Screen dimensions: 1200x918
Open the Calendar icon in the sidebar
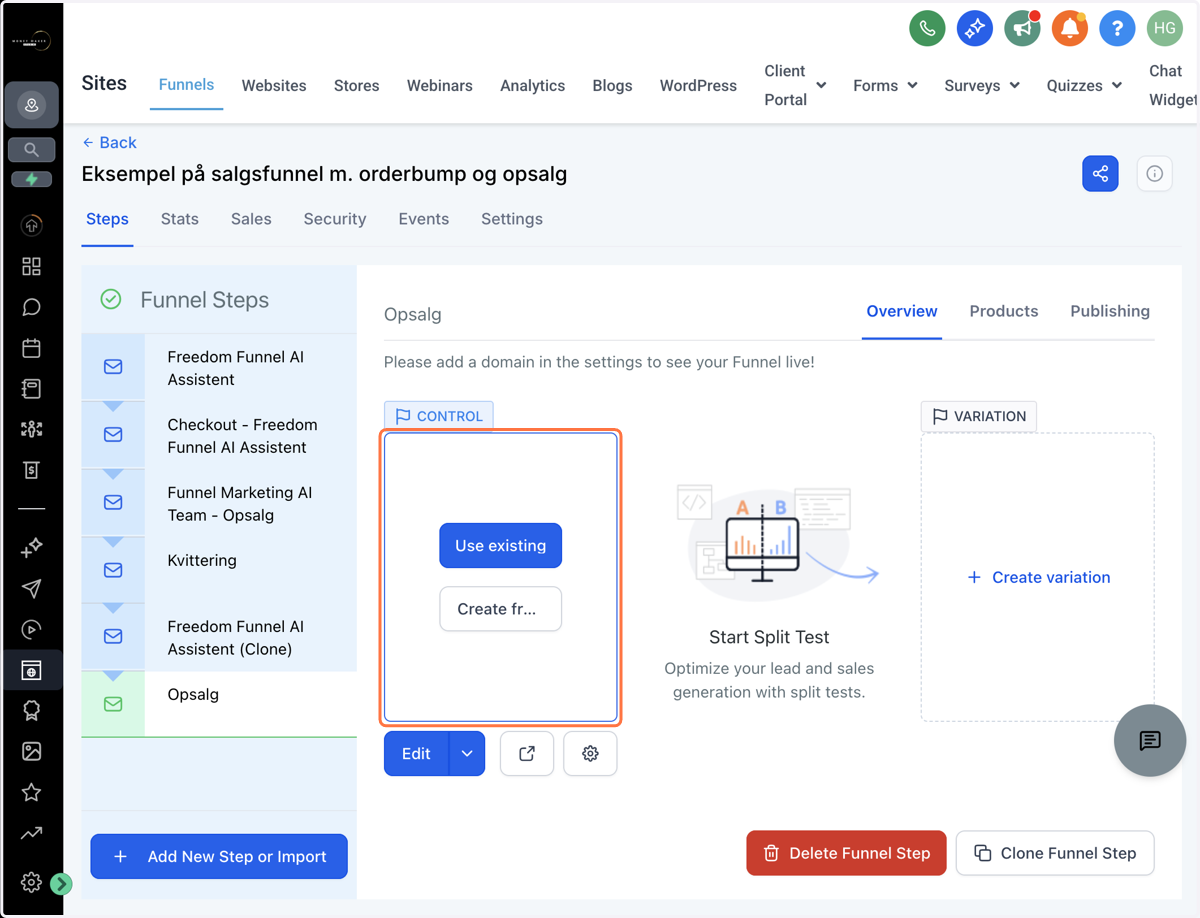(x=31, y=348)
